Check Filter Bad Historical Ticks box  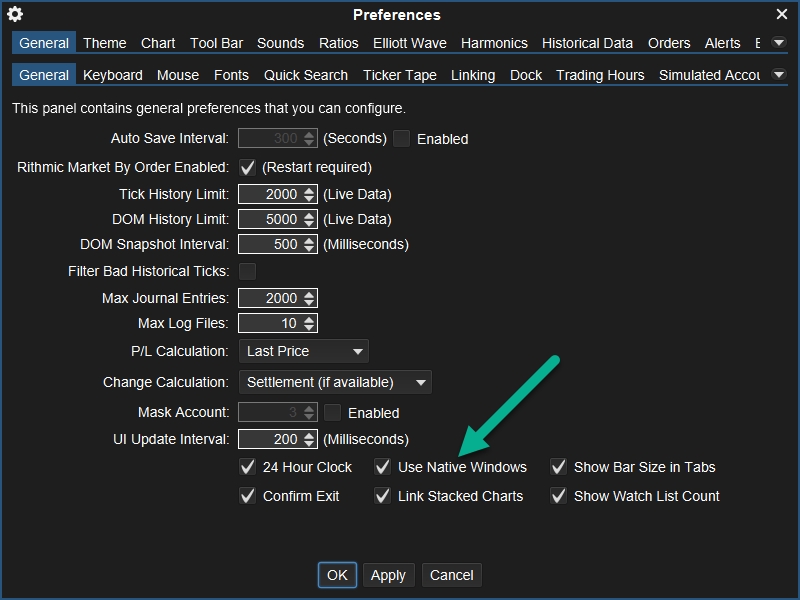click(247, 271)
